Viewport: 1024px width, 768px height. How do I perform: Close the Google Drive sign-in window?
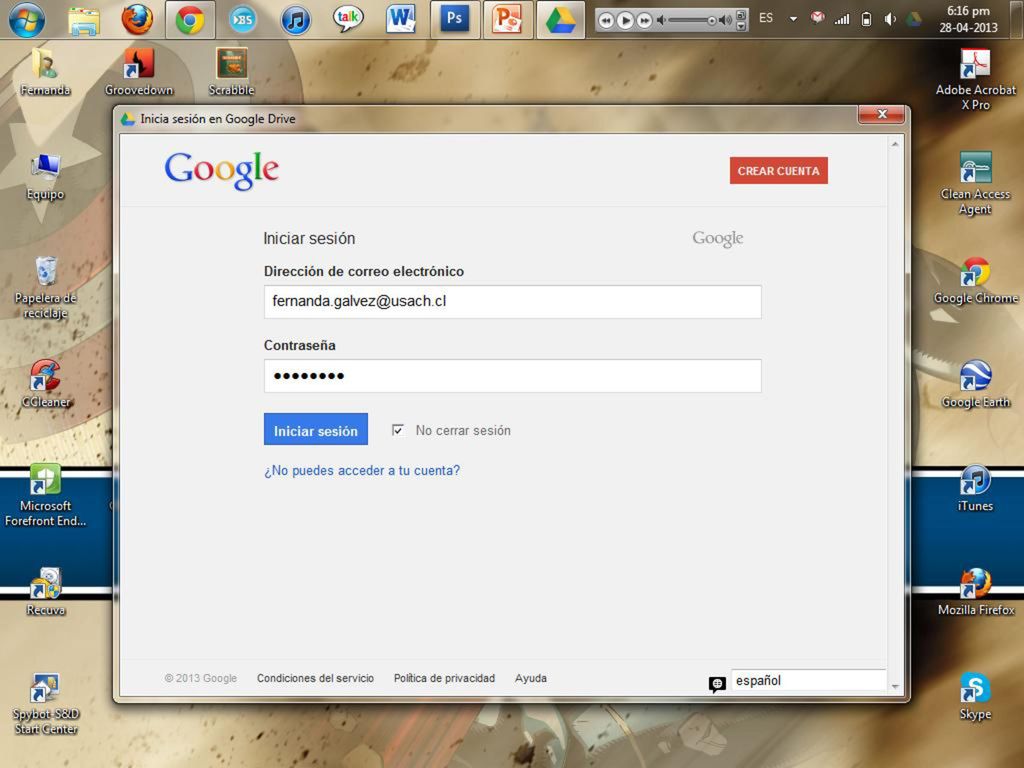(x=882, y=114)
